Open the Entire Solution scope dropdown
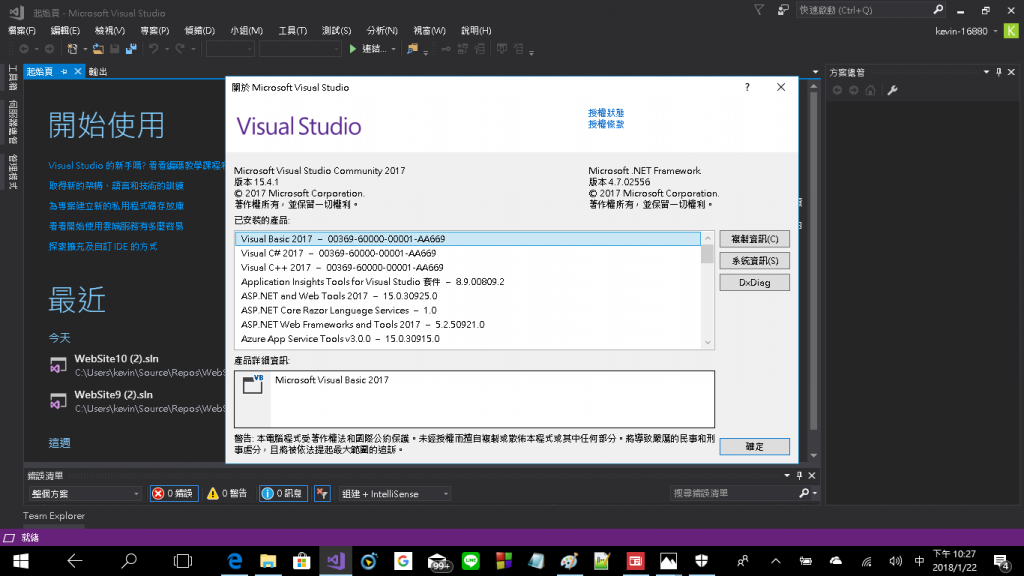The height and width of the screenshot is (576, 1024). 85,494
